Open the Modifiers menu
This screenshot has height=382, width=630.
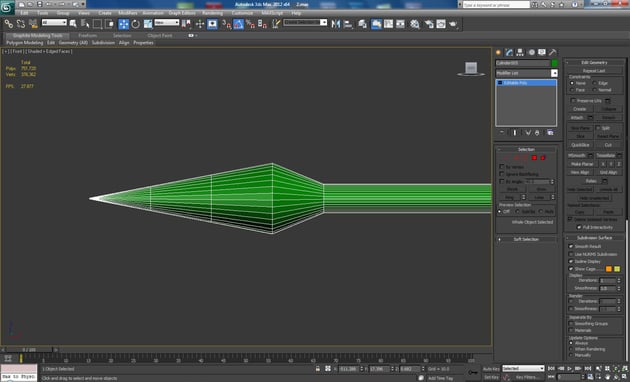[x=128, y=13]
